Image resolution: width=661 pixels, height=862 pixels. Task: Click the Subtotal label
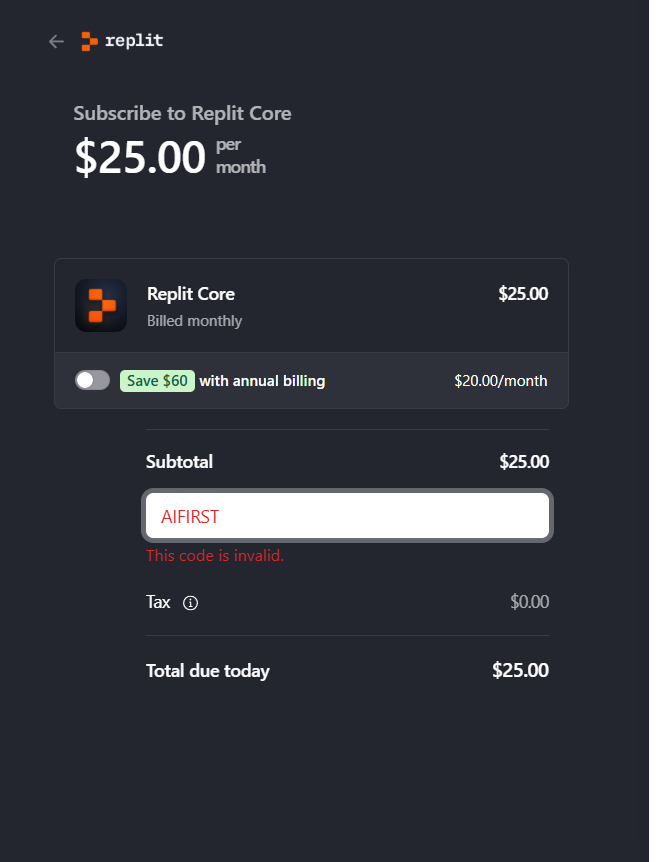[179, 462]
